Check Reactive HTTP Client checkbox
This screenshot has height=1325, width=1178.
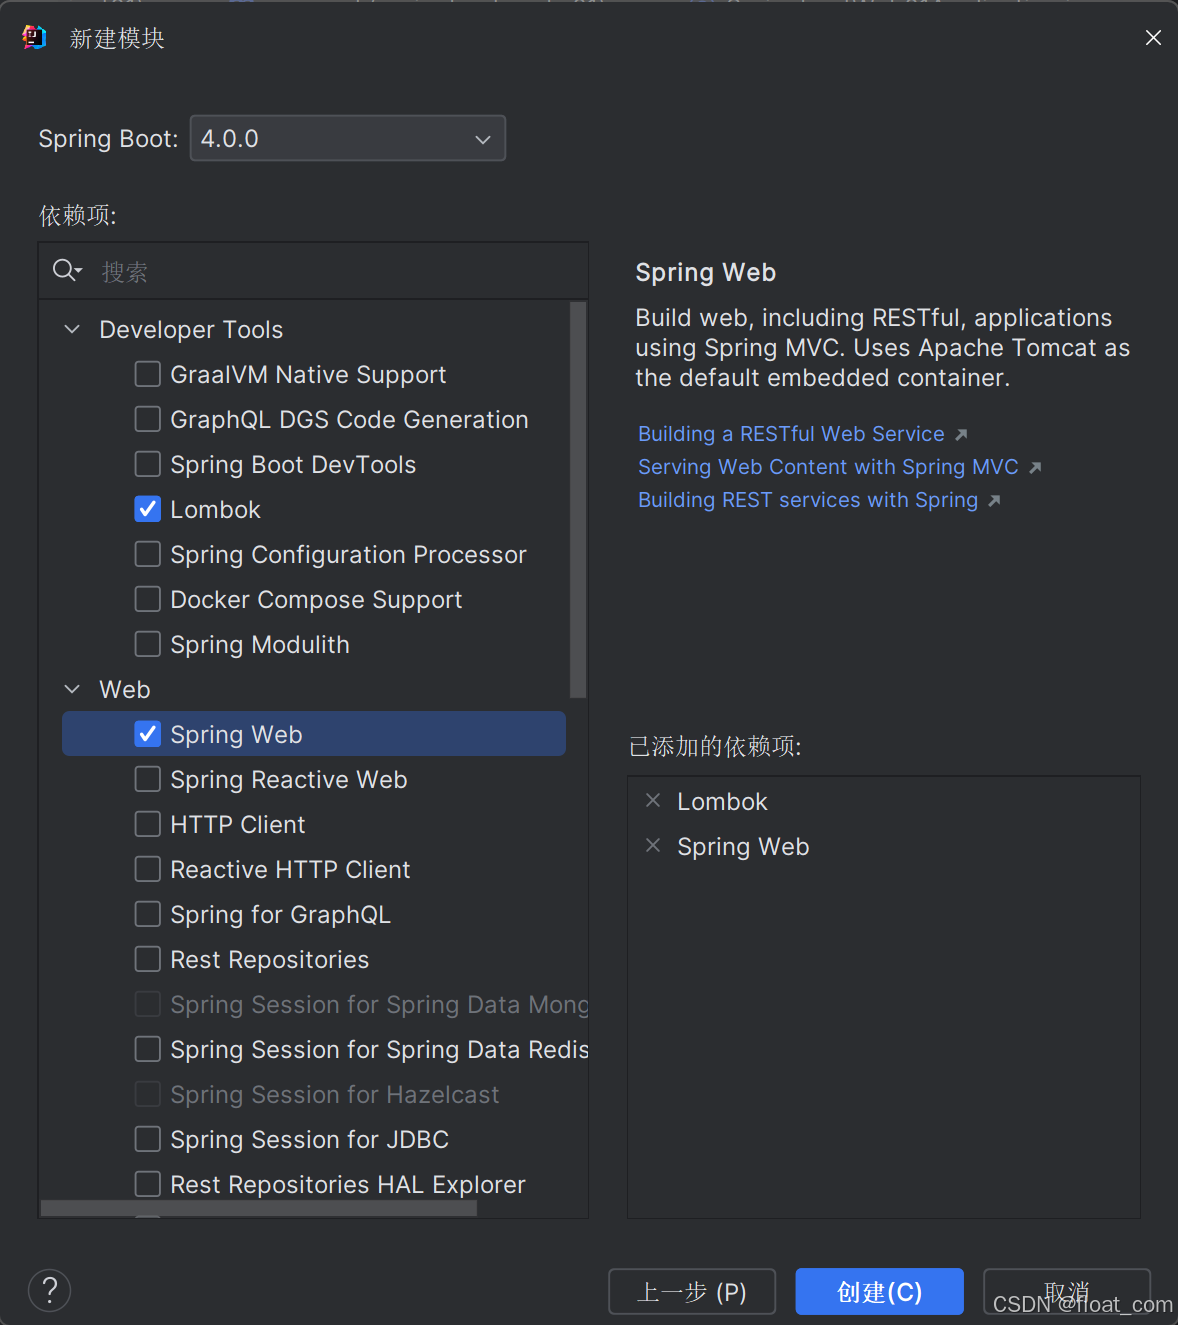click(x=148, y=869)
